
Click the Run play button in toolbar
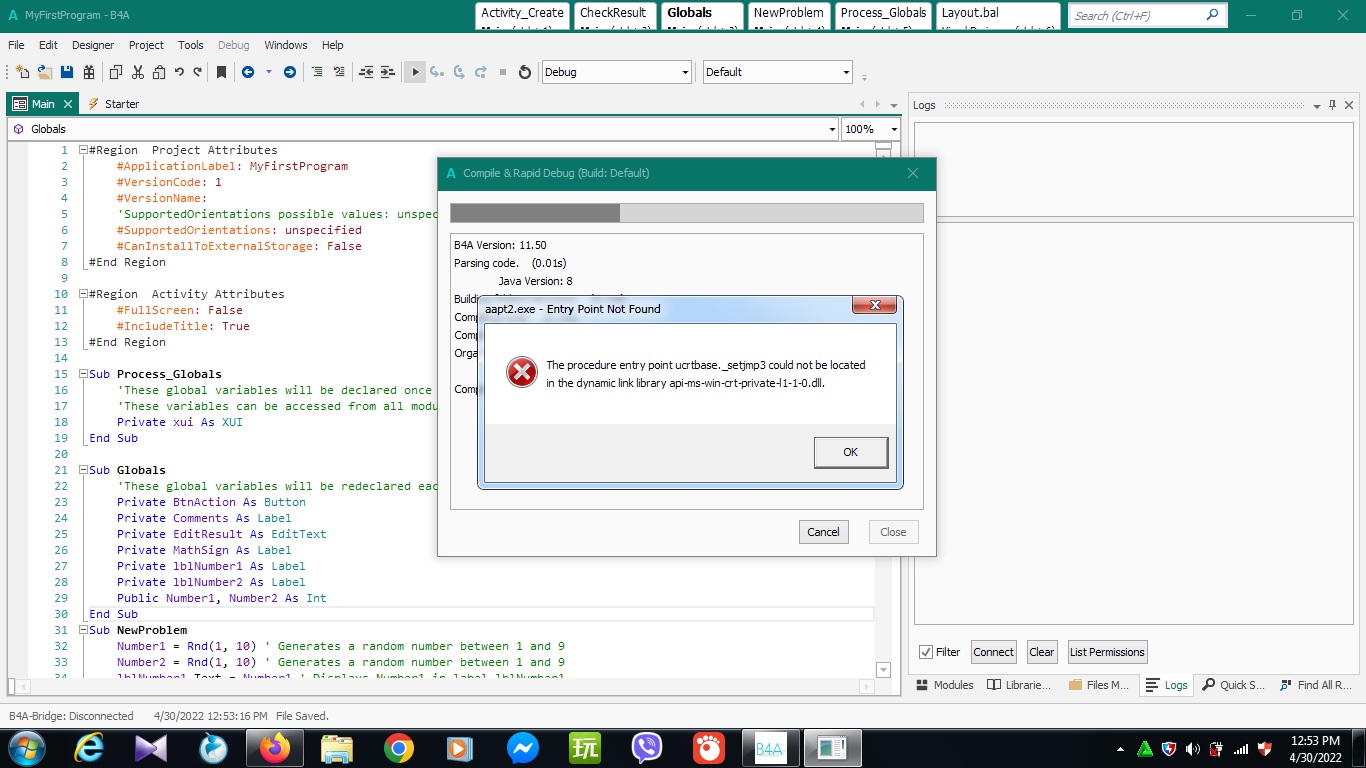pyautogui.click(x=415, y=72)
